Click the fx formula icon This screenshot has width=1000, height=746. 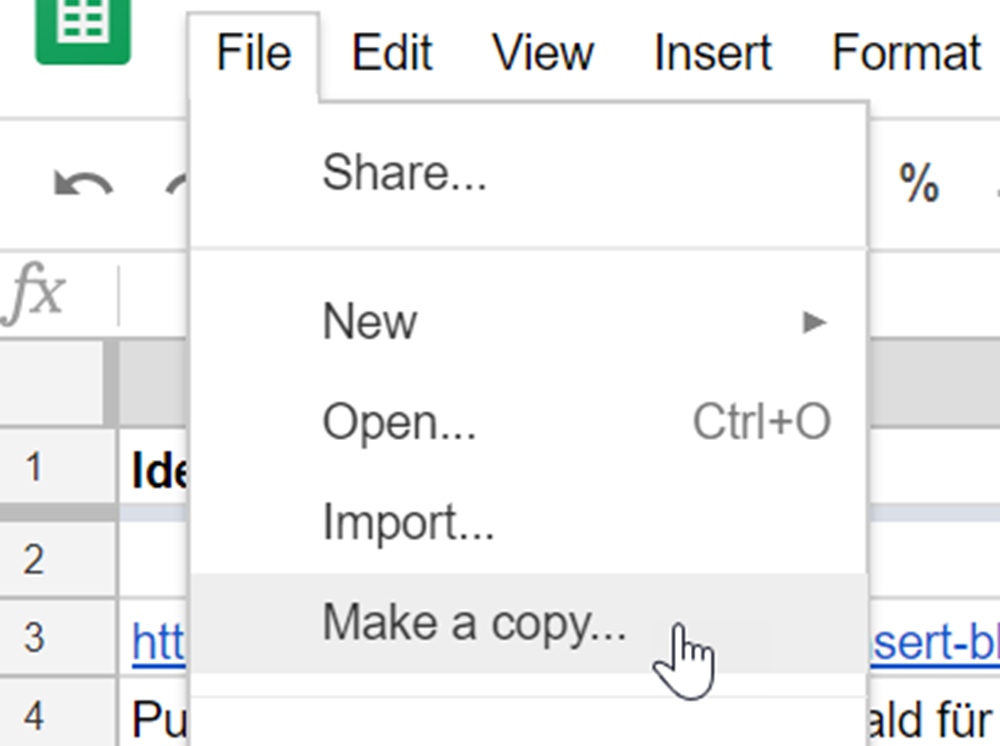33,293
